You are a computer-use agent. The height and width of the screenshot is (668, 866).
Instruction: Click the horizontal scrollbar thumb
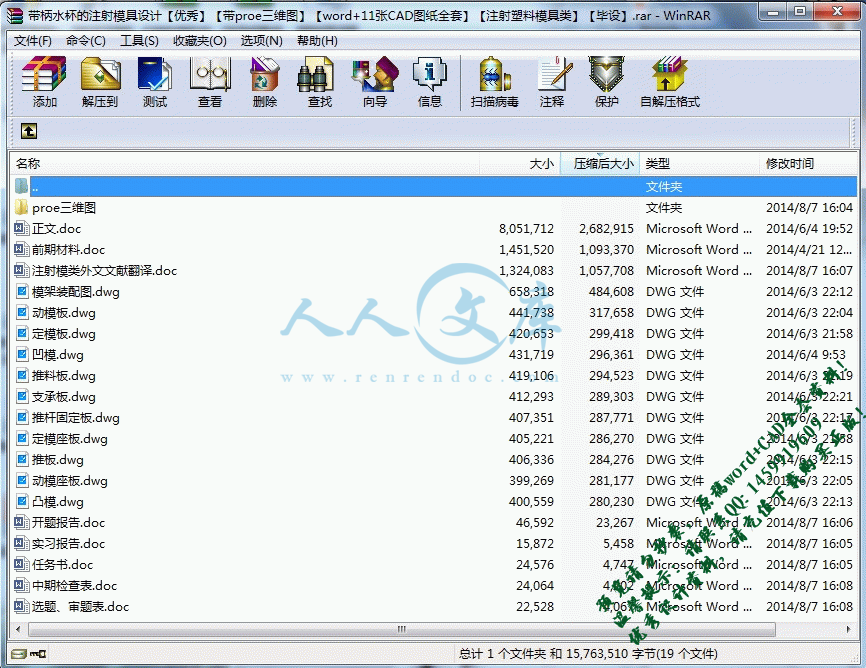[402, 629]
